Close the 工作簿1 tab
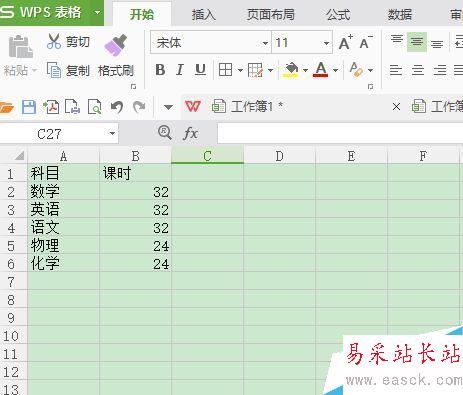 point(396,107)
